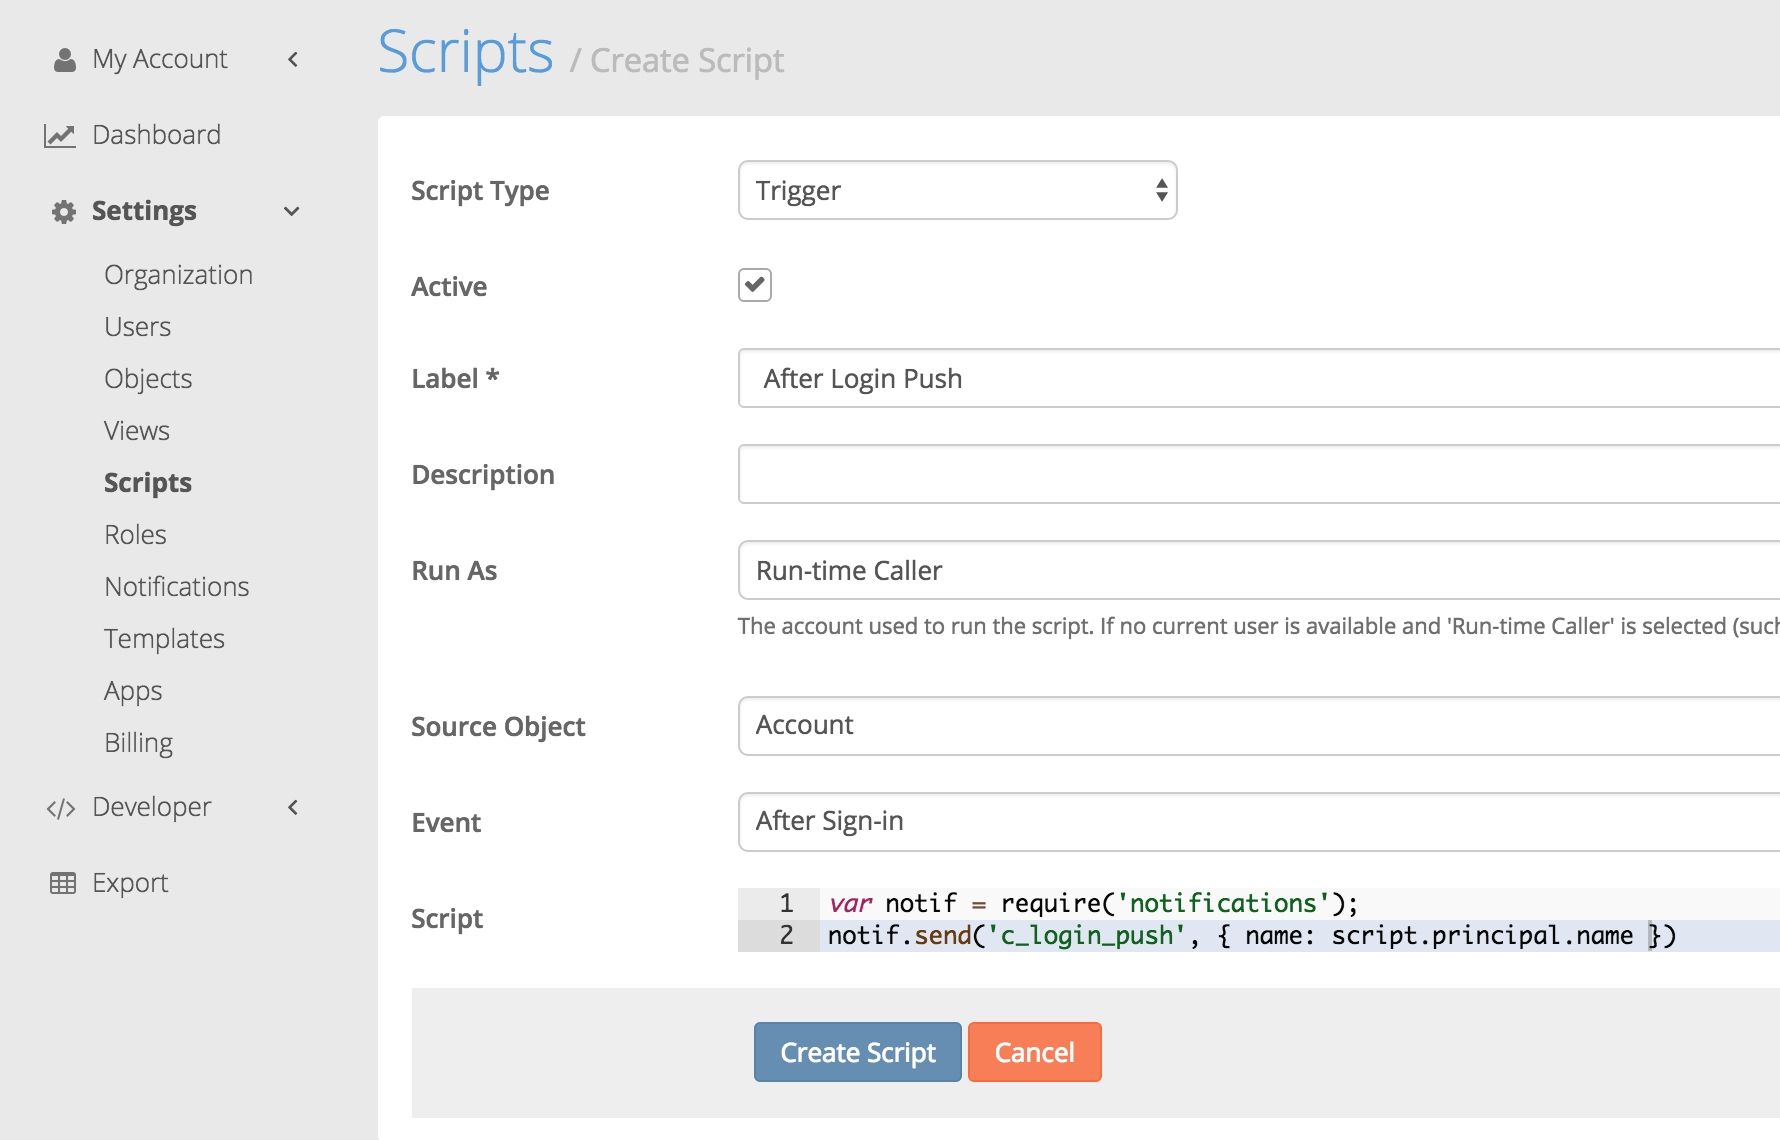
Task: Open the Billing page
Action: tap(139, 743)
